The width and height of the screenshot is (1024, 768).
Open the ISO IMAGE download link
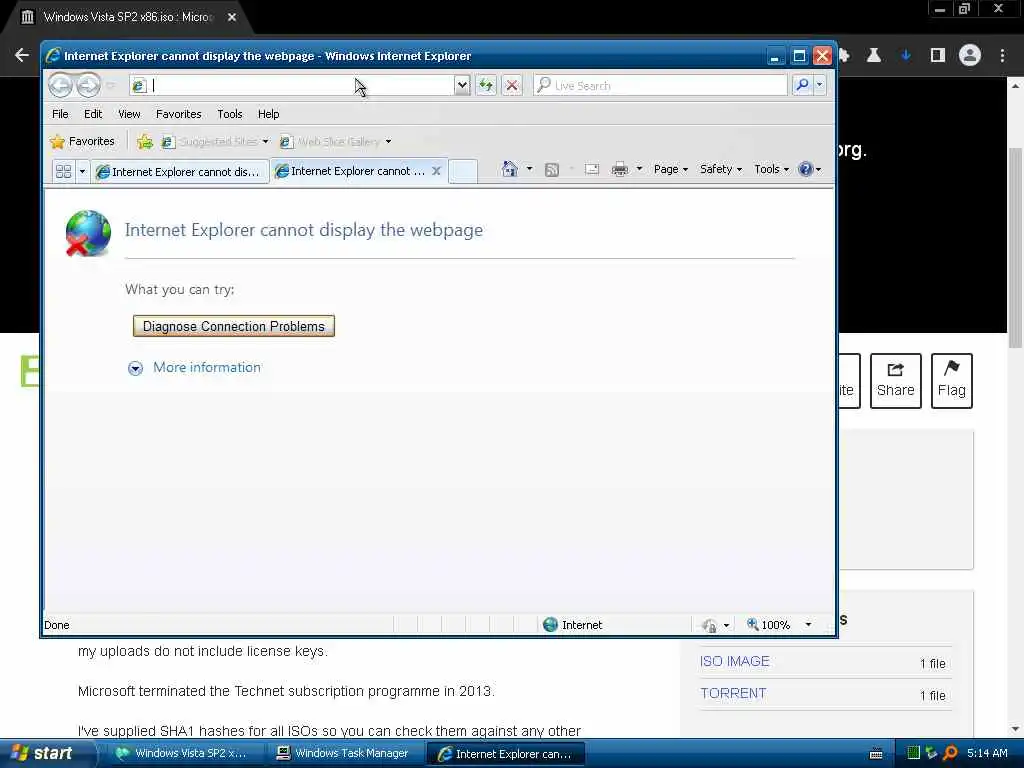point(735,662)
